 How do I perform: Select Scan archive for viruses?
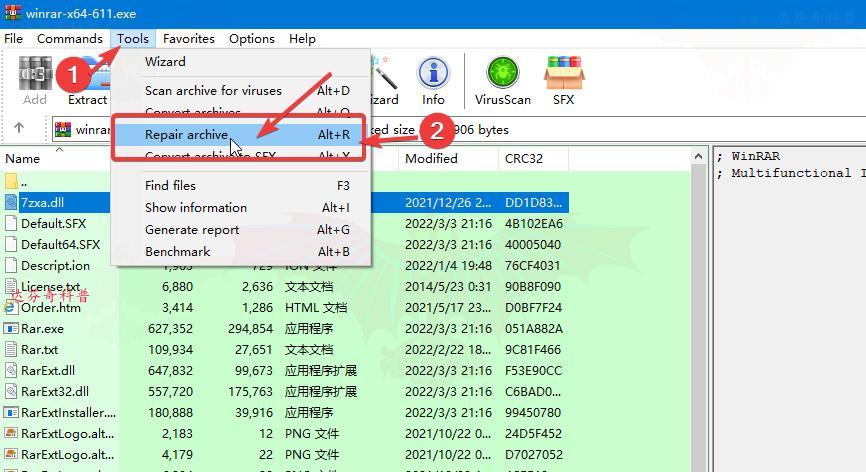pos(241,91)
